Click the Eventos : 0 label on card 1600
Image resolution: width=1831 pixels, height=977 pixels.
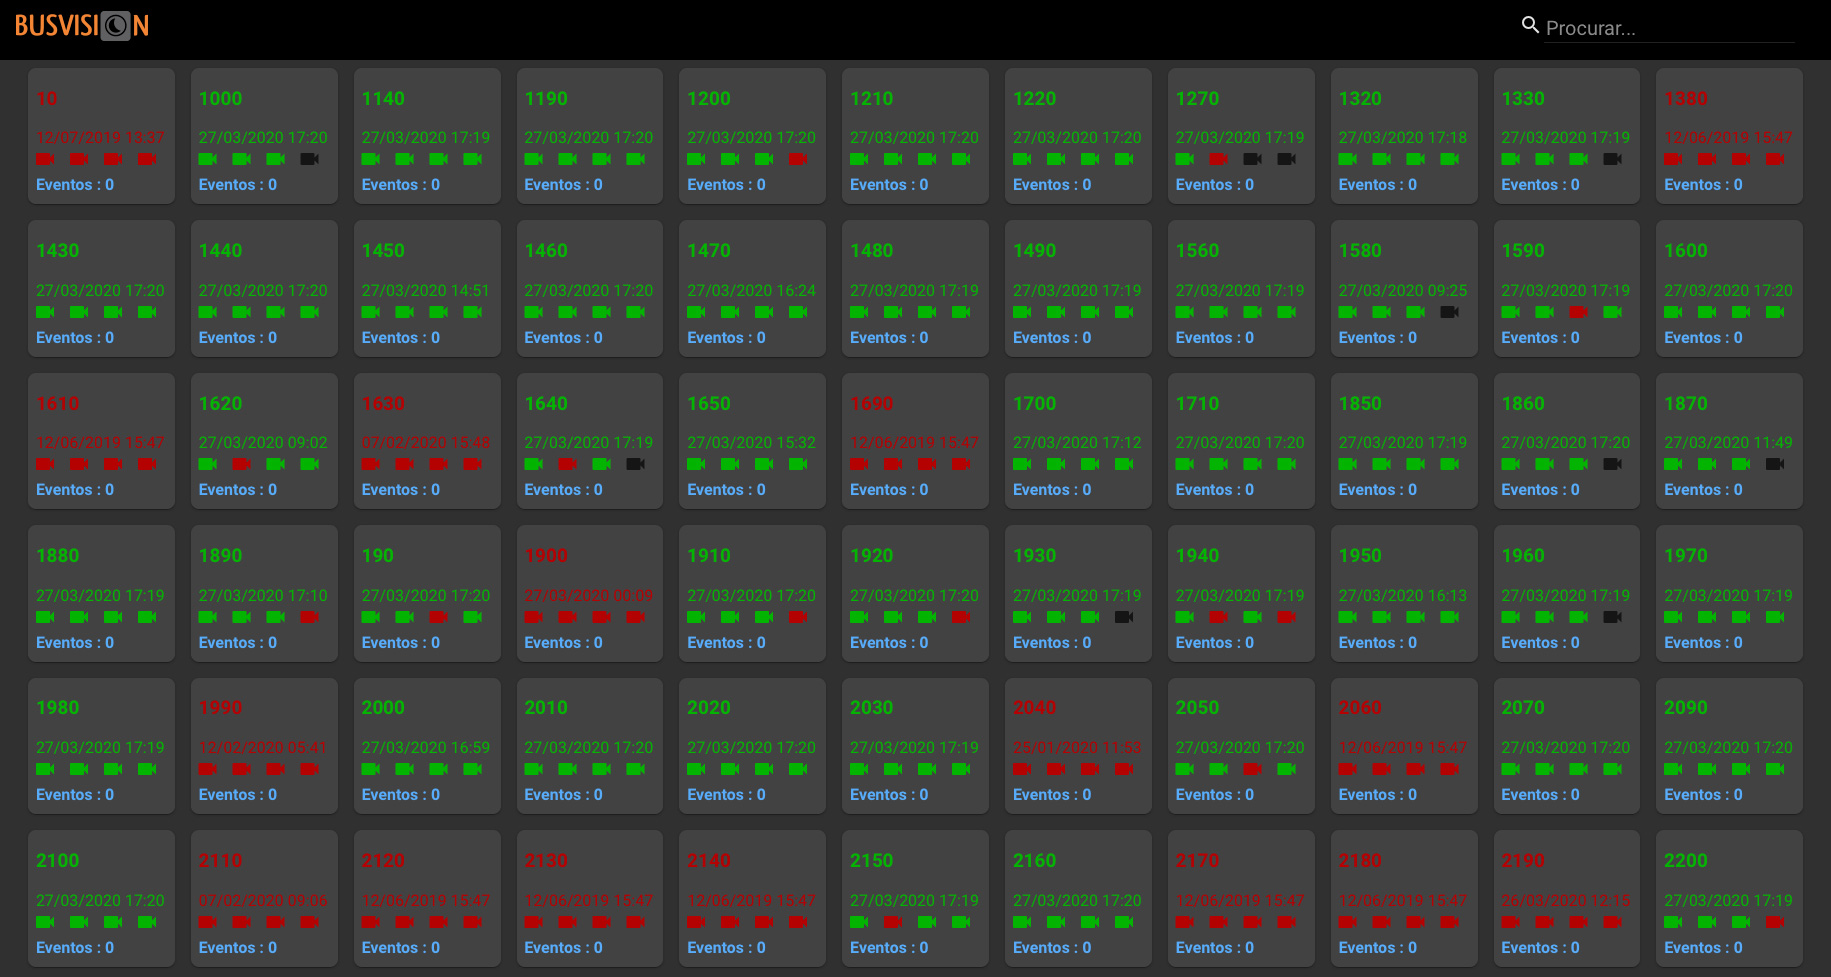pyautogui.click(x=1703, y=338)
